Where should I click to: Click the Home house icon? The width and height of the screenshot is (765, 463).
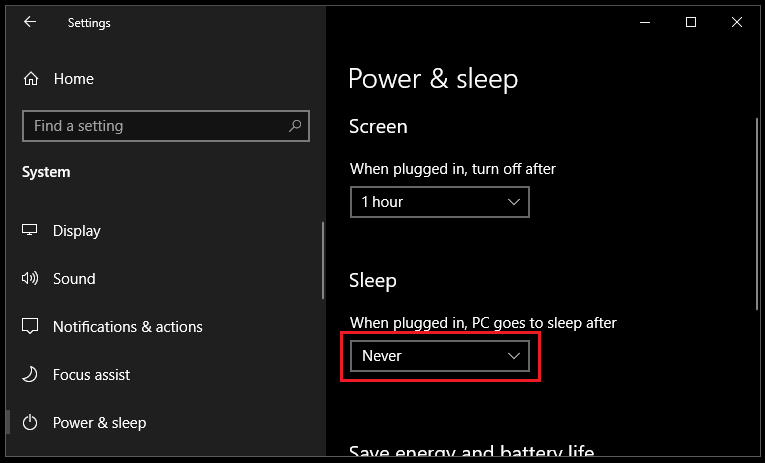coord(32,78)
